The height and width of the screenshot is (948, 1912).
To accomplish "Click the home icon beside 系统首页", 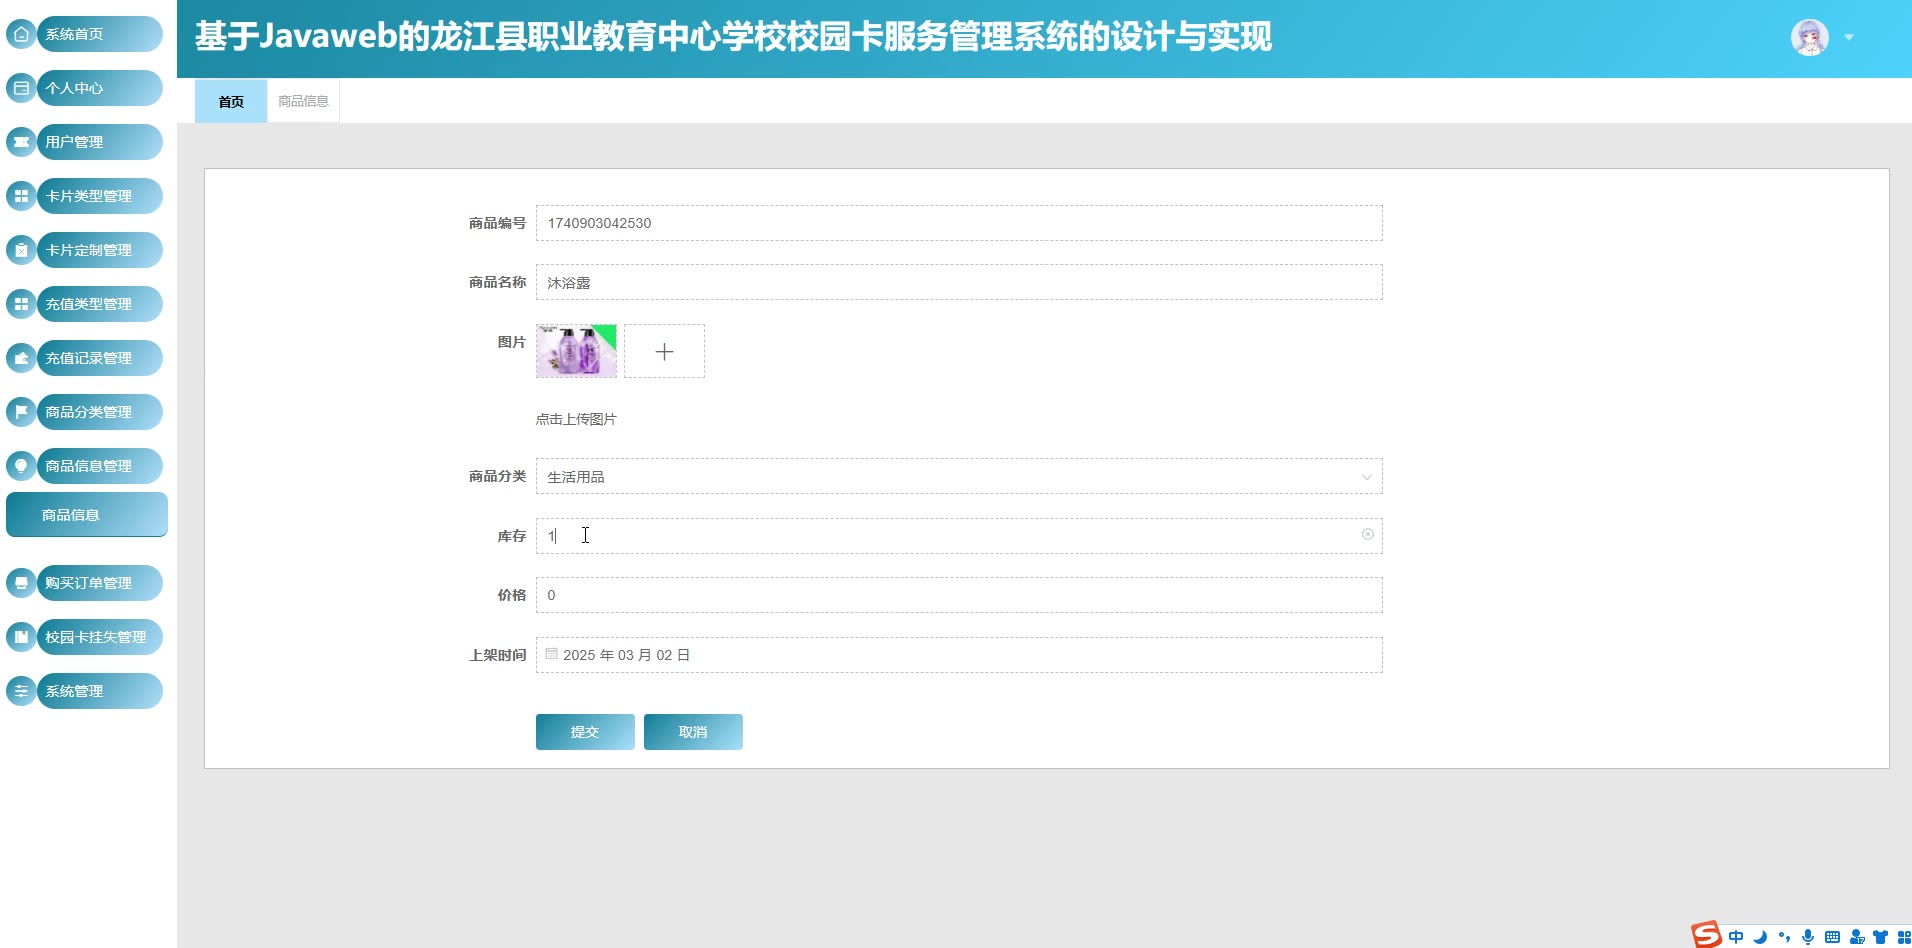I will tap(21, 34).
